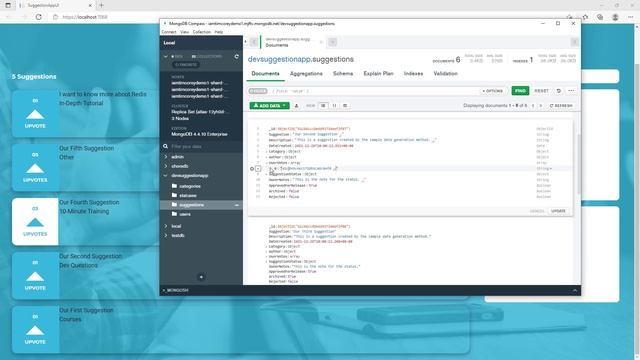Screen dimensions: 640x360
Task: Click the sidebar filter data field
Action: (204, 146)
